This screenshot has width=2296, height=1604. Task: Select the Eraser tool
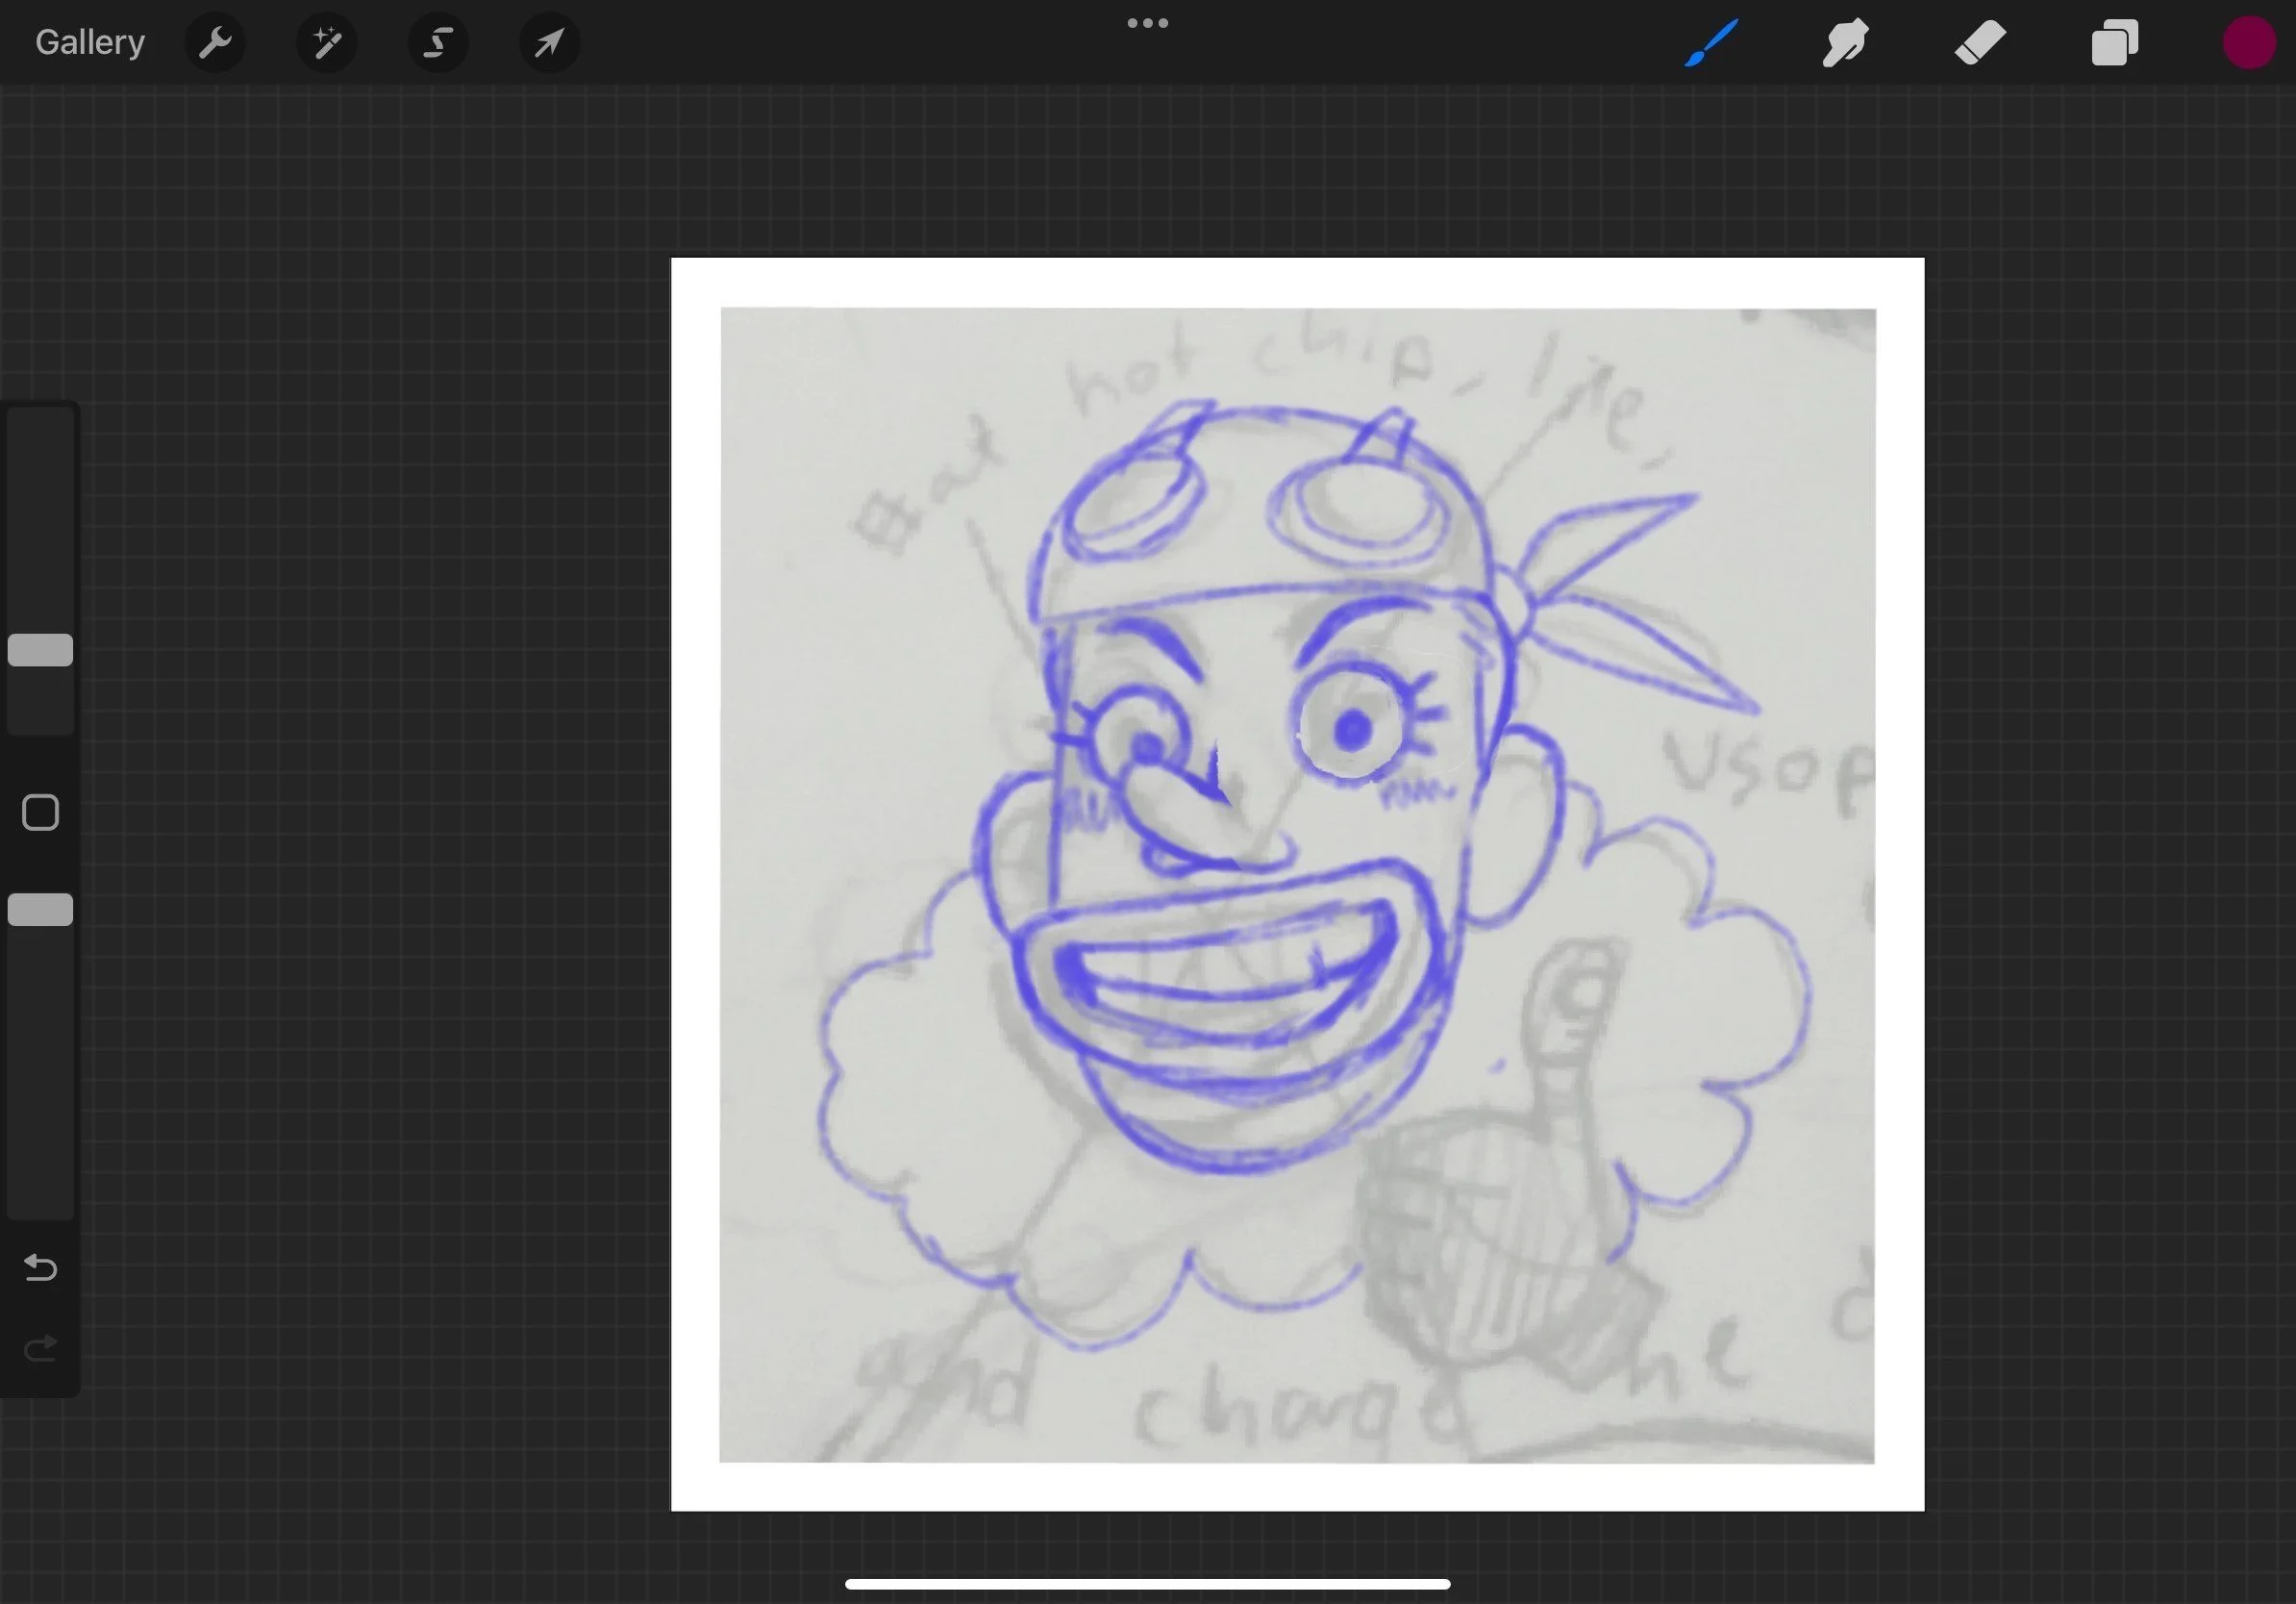[x=1980, y=43]
